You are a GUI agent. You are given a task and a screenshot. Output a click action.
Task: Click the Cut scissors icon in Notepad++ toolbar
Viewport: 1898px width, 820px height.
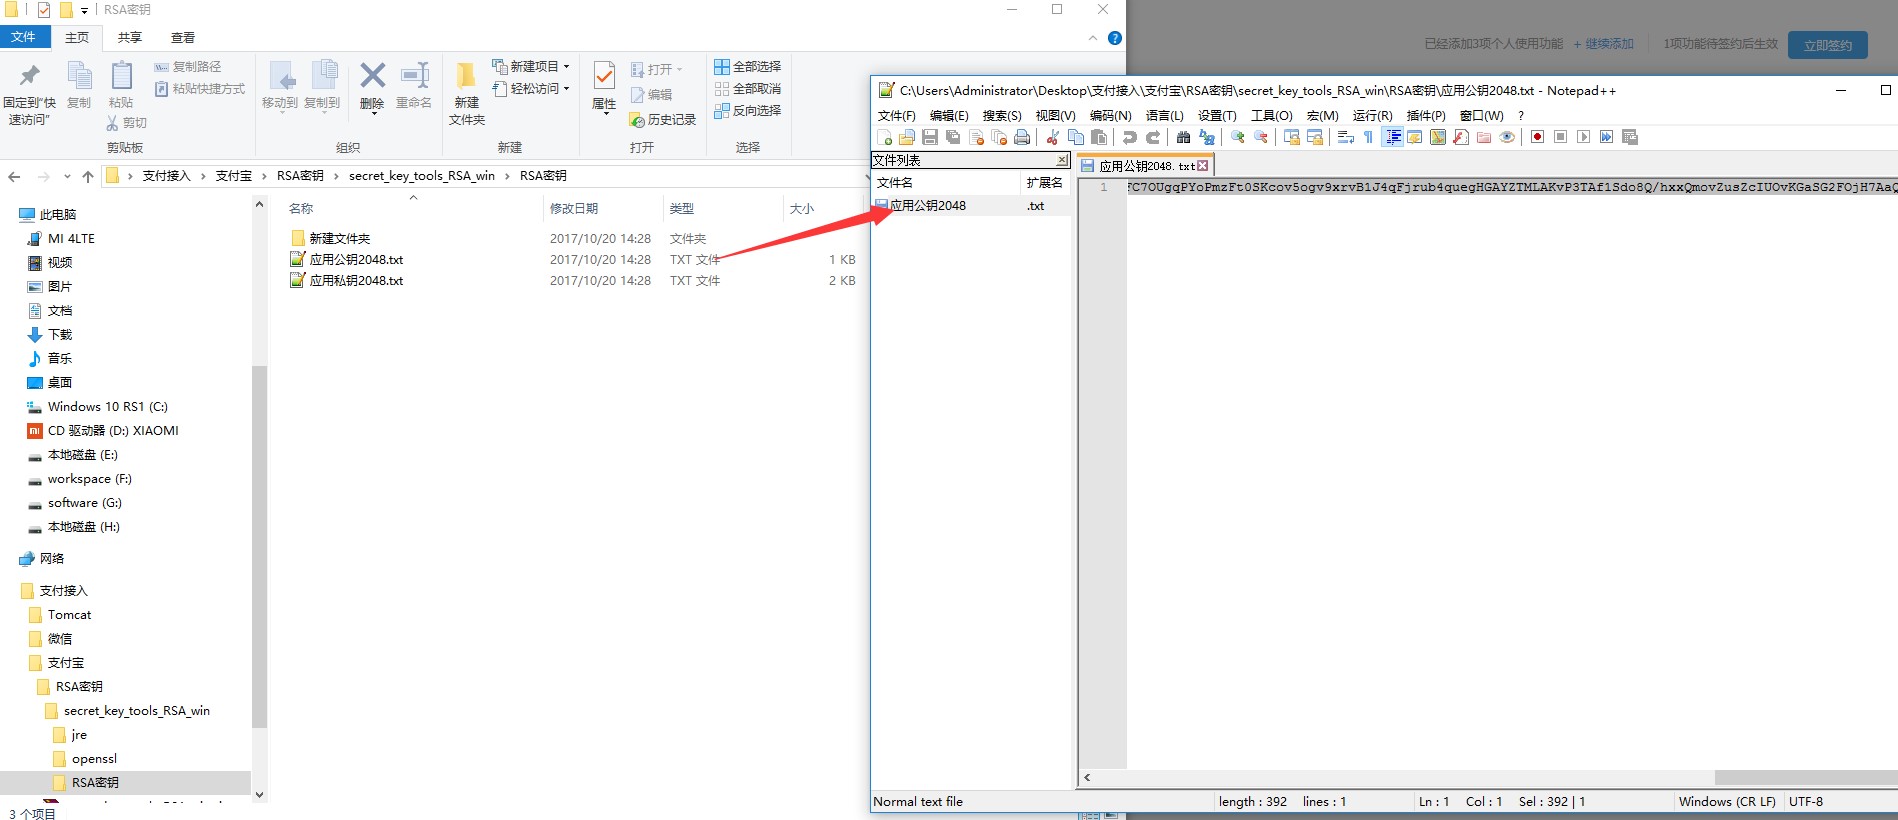1052,137
